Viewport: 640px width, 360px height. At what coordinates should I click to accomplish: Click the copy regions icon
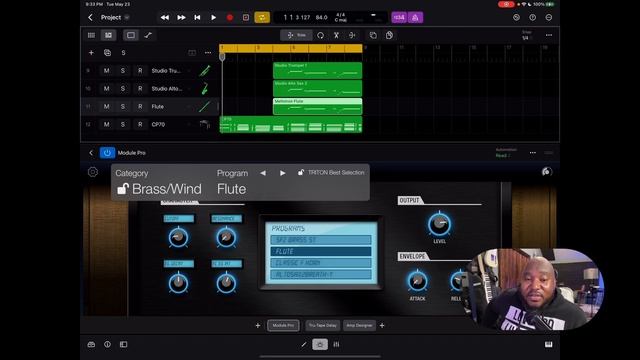click(x=373, y=36)
